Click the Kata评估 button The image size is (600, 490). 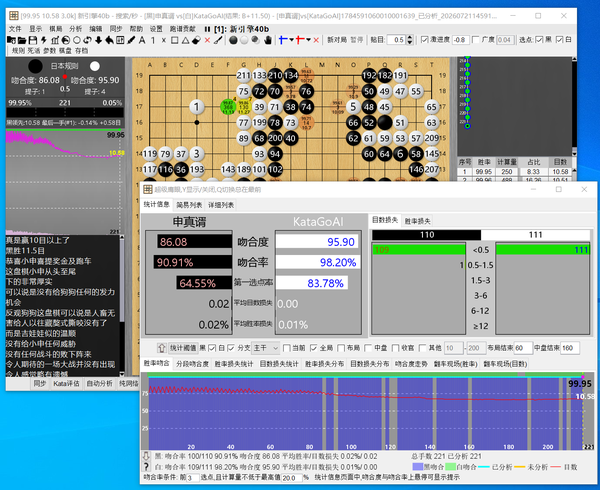[67, 383]
